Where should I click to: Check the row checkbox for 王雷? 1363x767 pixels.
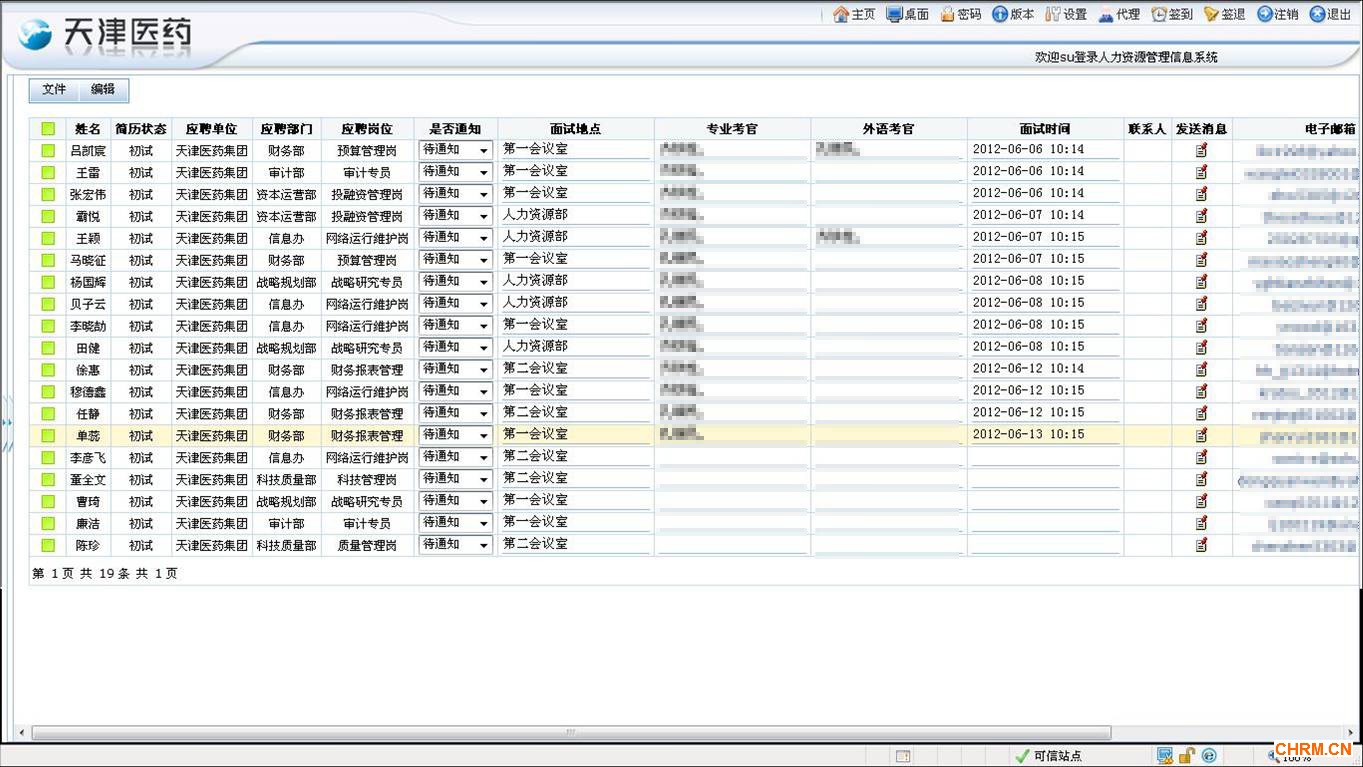click(48, 172)
